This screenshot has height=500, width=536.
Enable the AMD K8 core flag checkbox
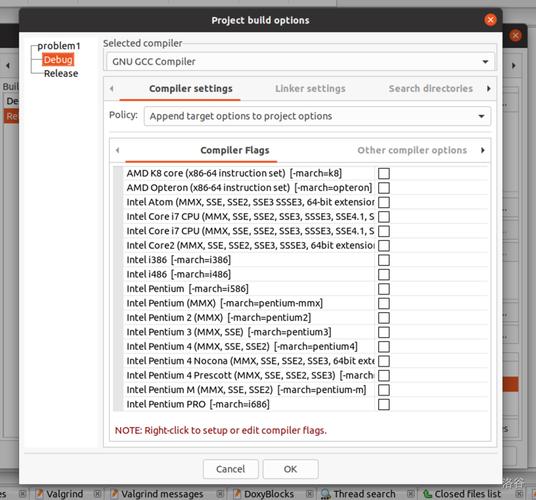(x=384, y=173)
